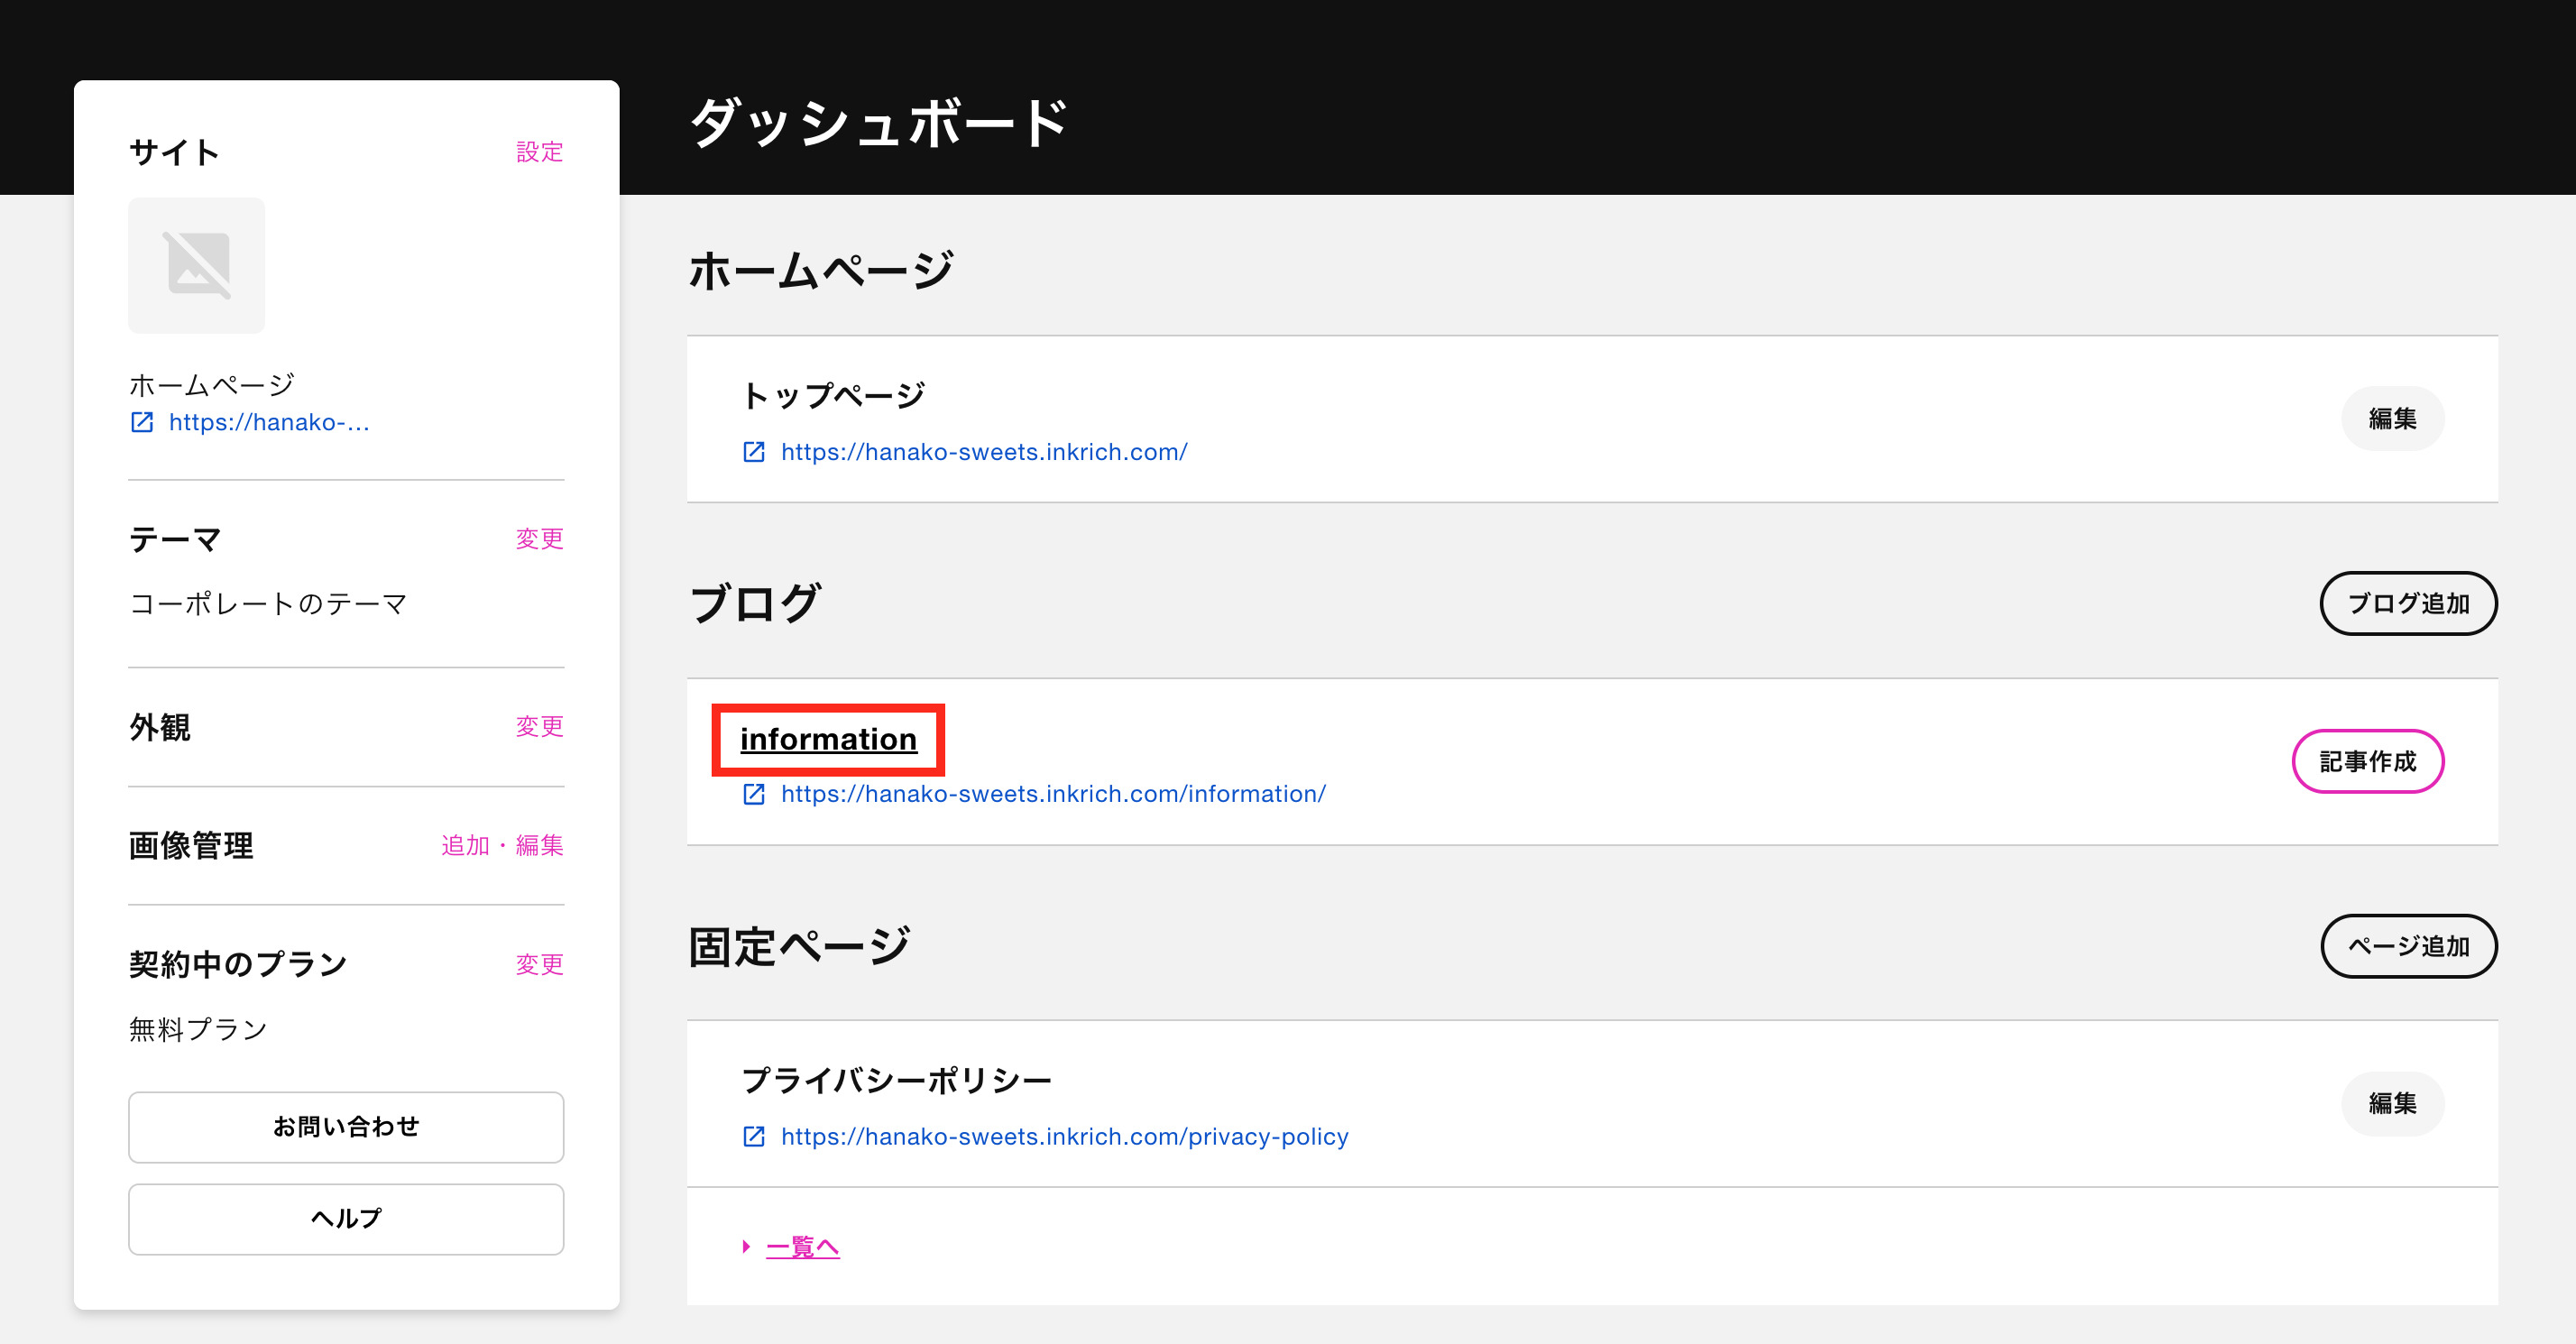Click the 画像管理 heading

pyautogui.click(x=191, y=845)
